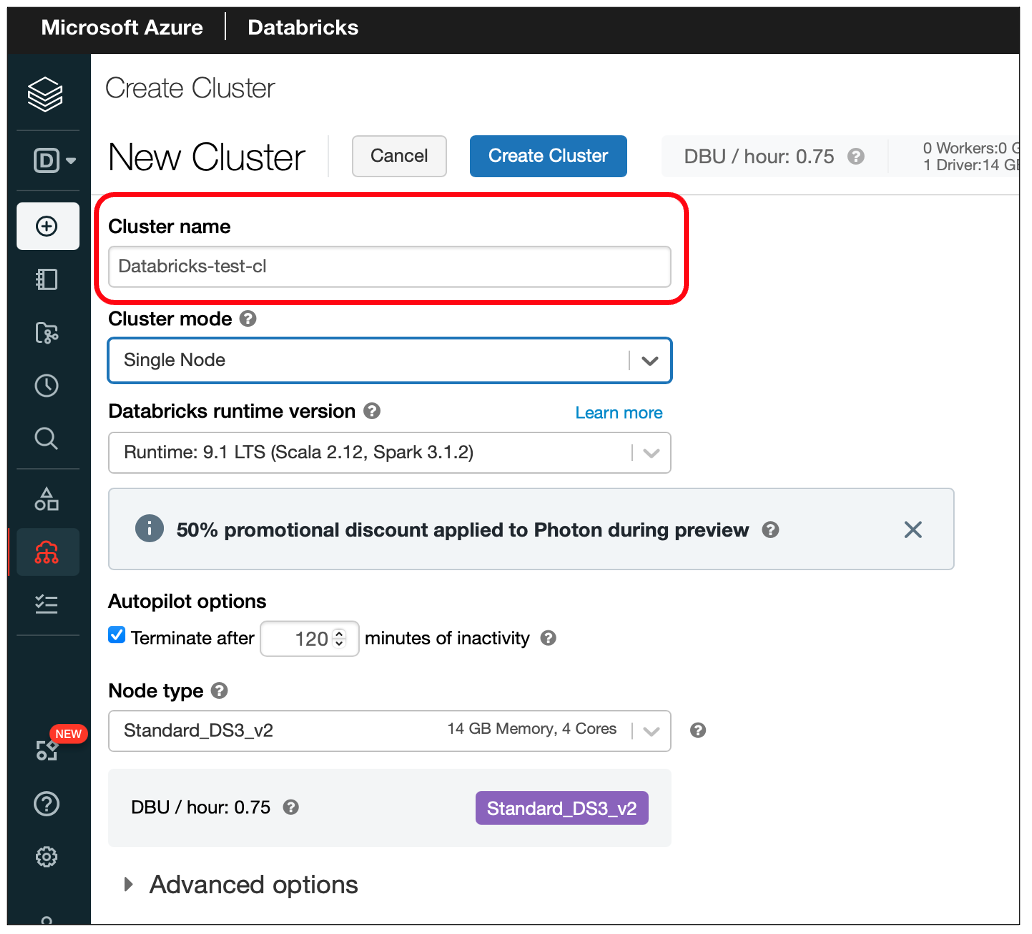Click the blue Create Cluster button
This screenshot has width=1032, height=934.
548,156
